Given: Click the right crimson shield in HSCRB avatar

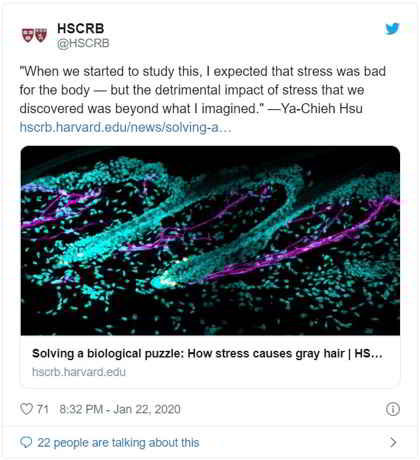Looking at the screenshot, I should point(41,35).
